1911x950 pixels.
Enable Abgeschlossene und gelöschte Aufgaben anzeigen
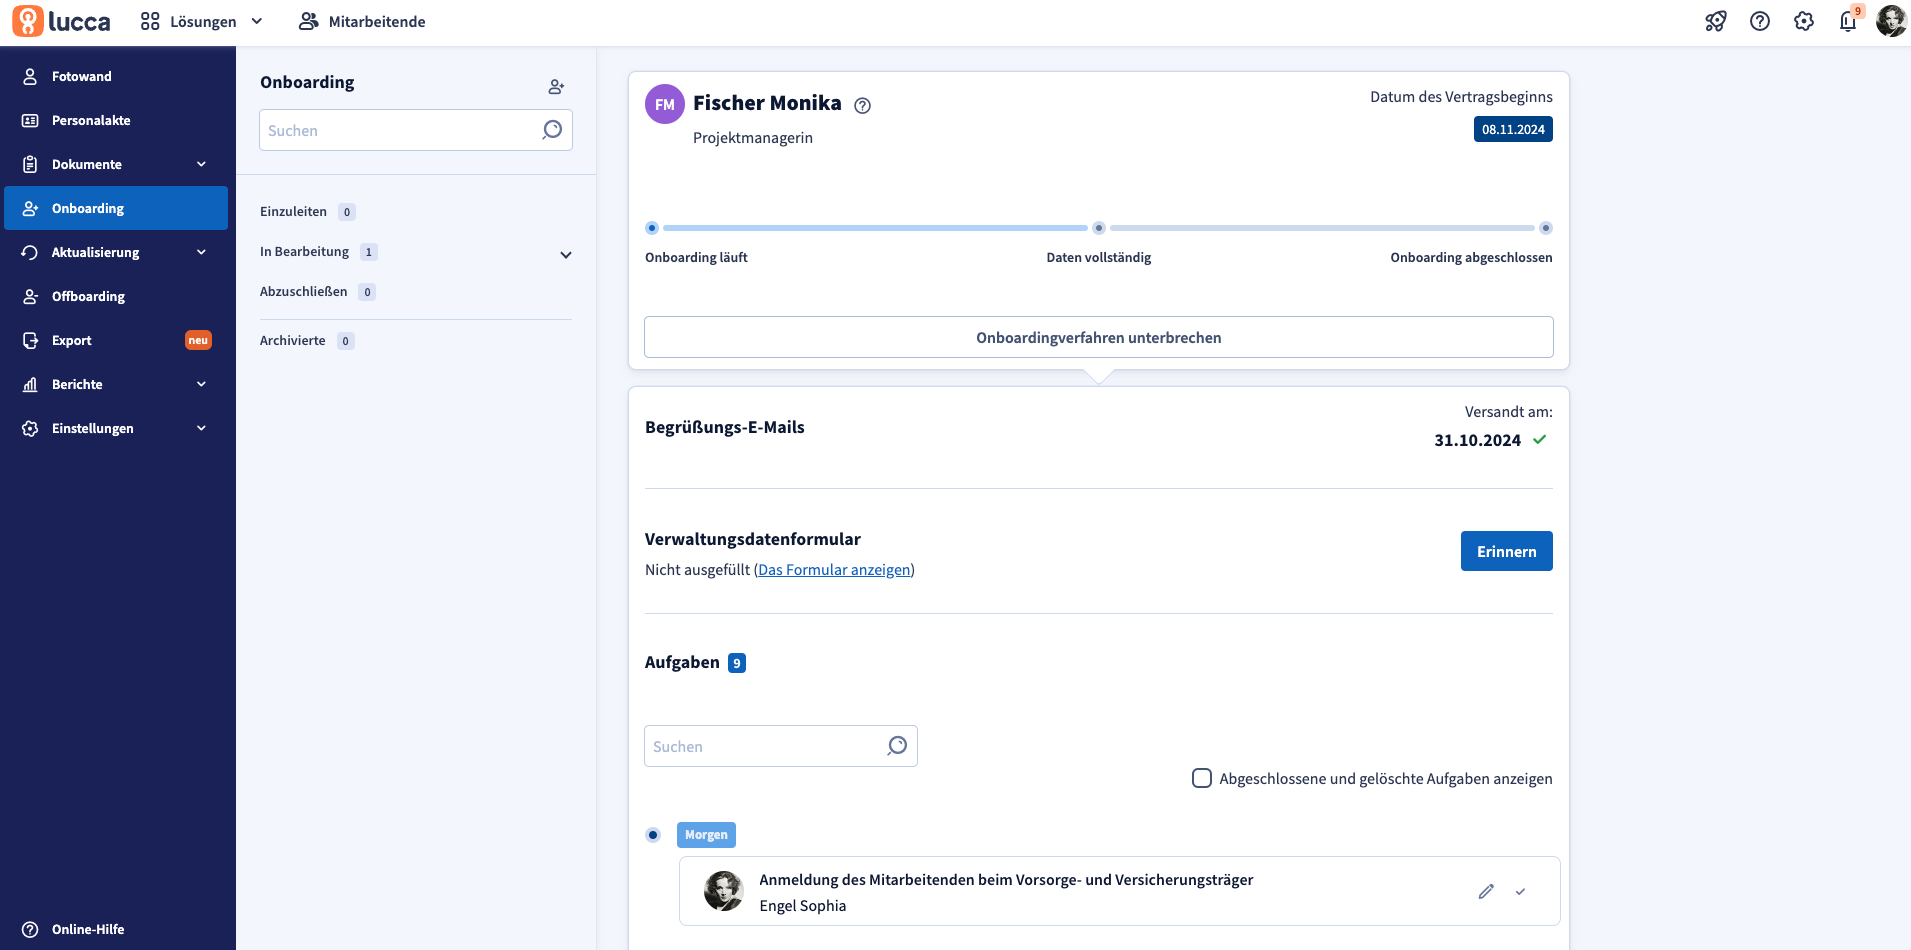(x=1202, y=778)
